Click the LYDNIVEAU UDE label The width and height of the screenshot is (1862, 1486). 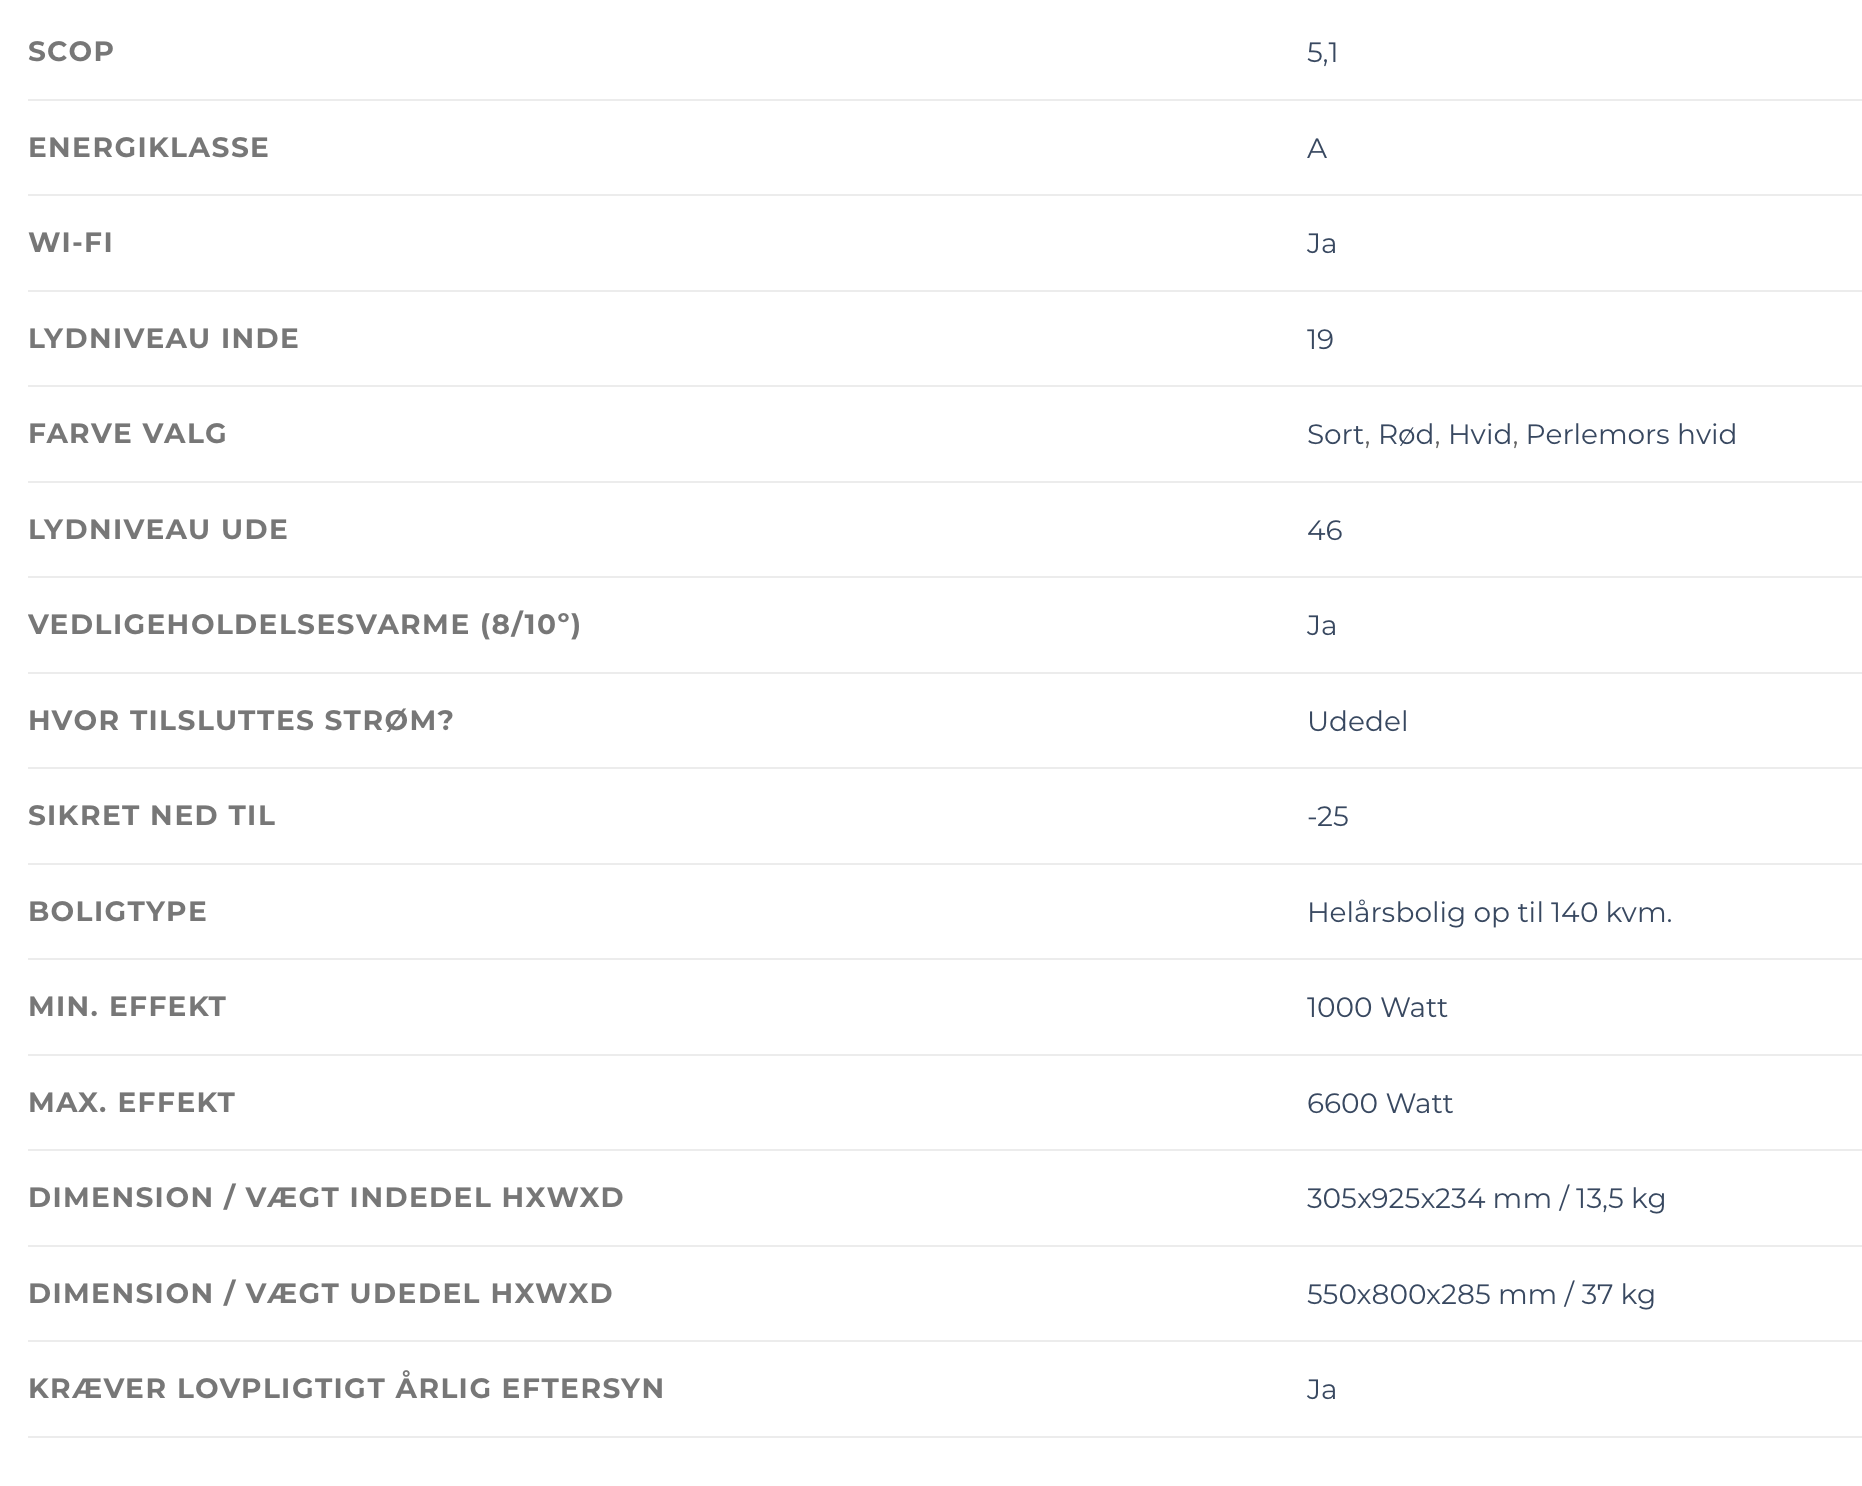pyautogui.click(x=158, y=529)
